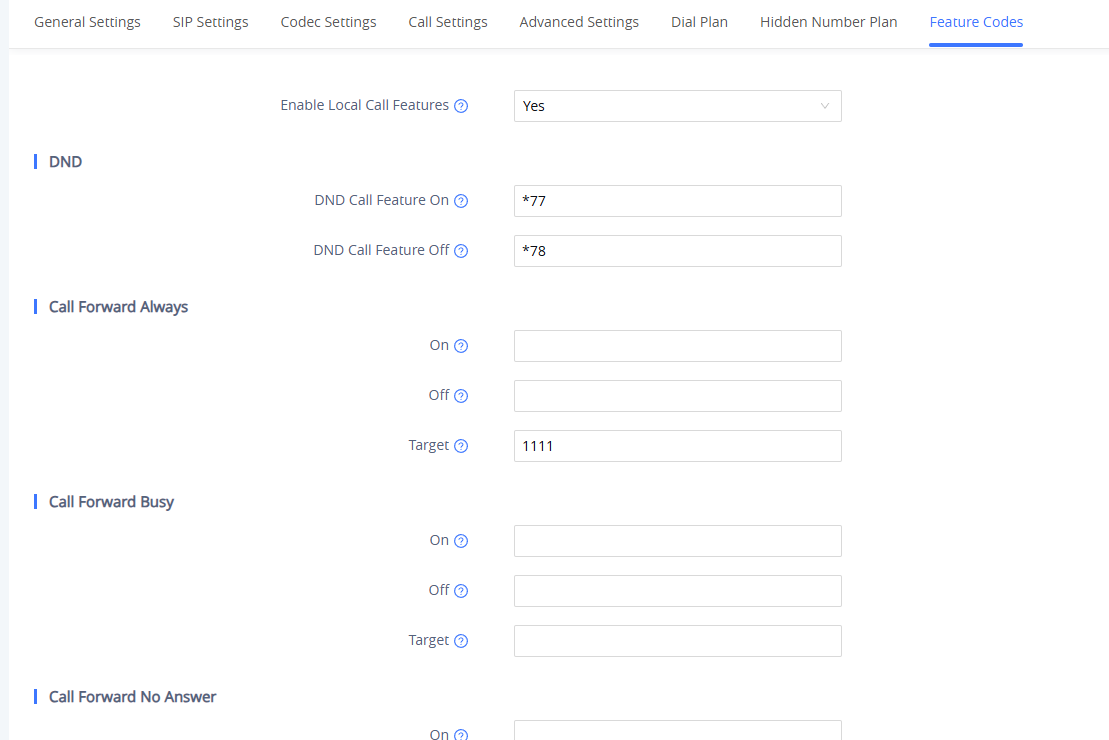The height and width of the screenshot is (740, 1109).
Task: Open the Hidden Number Plan tab
Action: tap(828, 22)
